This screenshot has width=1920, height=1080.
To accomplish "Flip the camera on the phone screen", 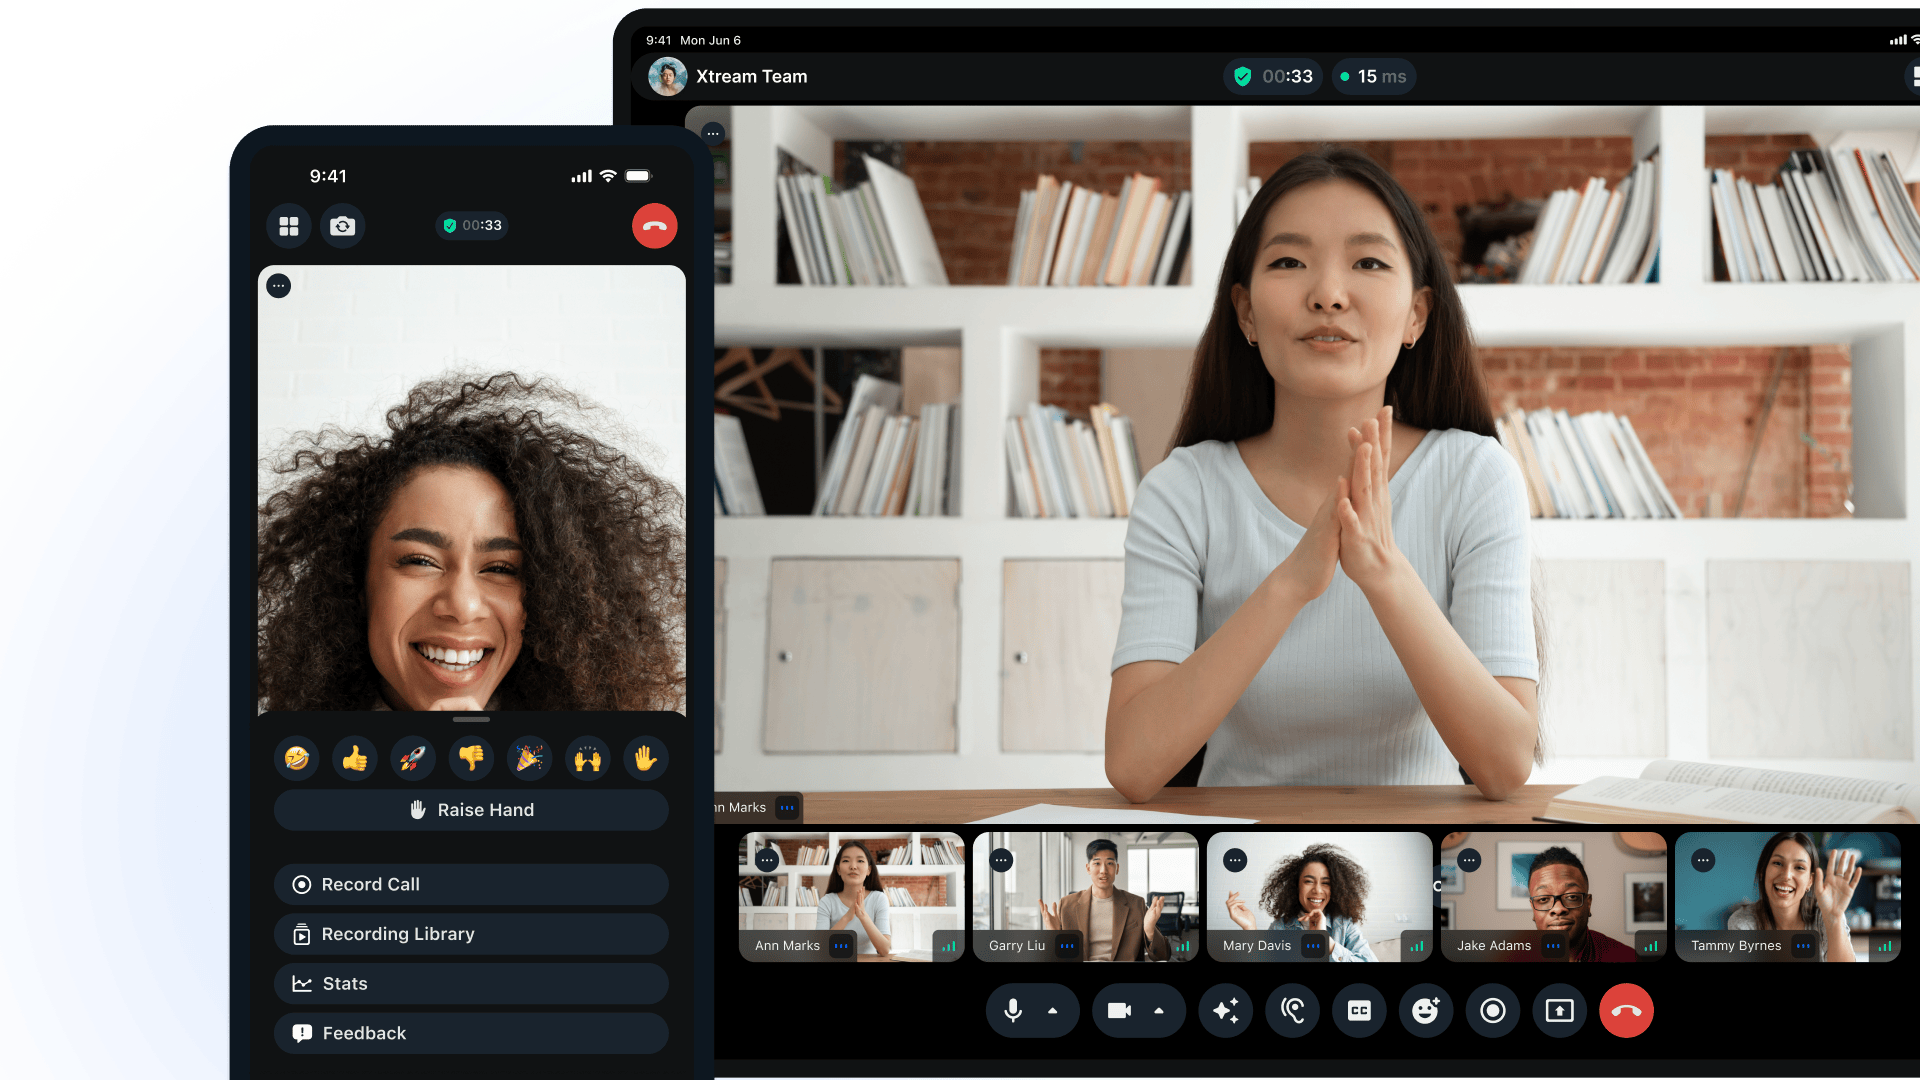I will [x=343, y=226].
